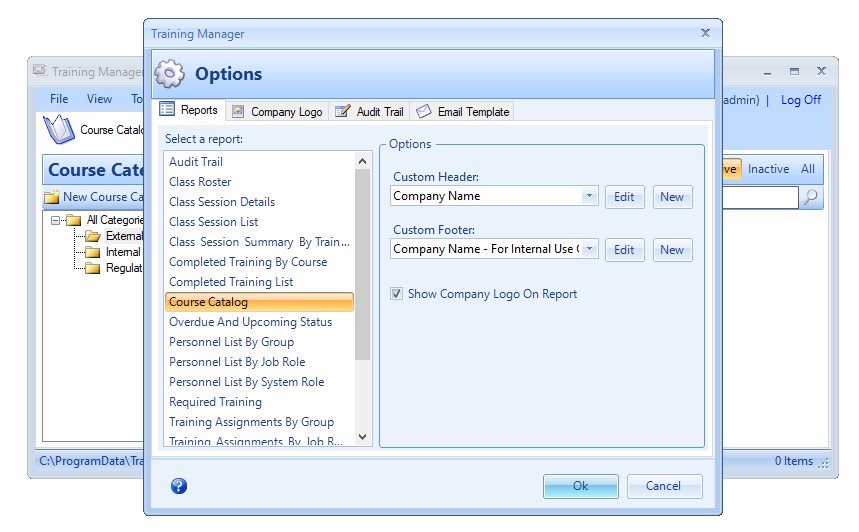Collapse the All Categories tree node

pos(58,220)
